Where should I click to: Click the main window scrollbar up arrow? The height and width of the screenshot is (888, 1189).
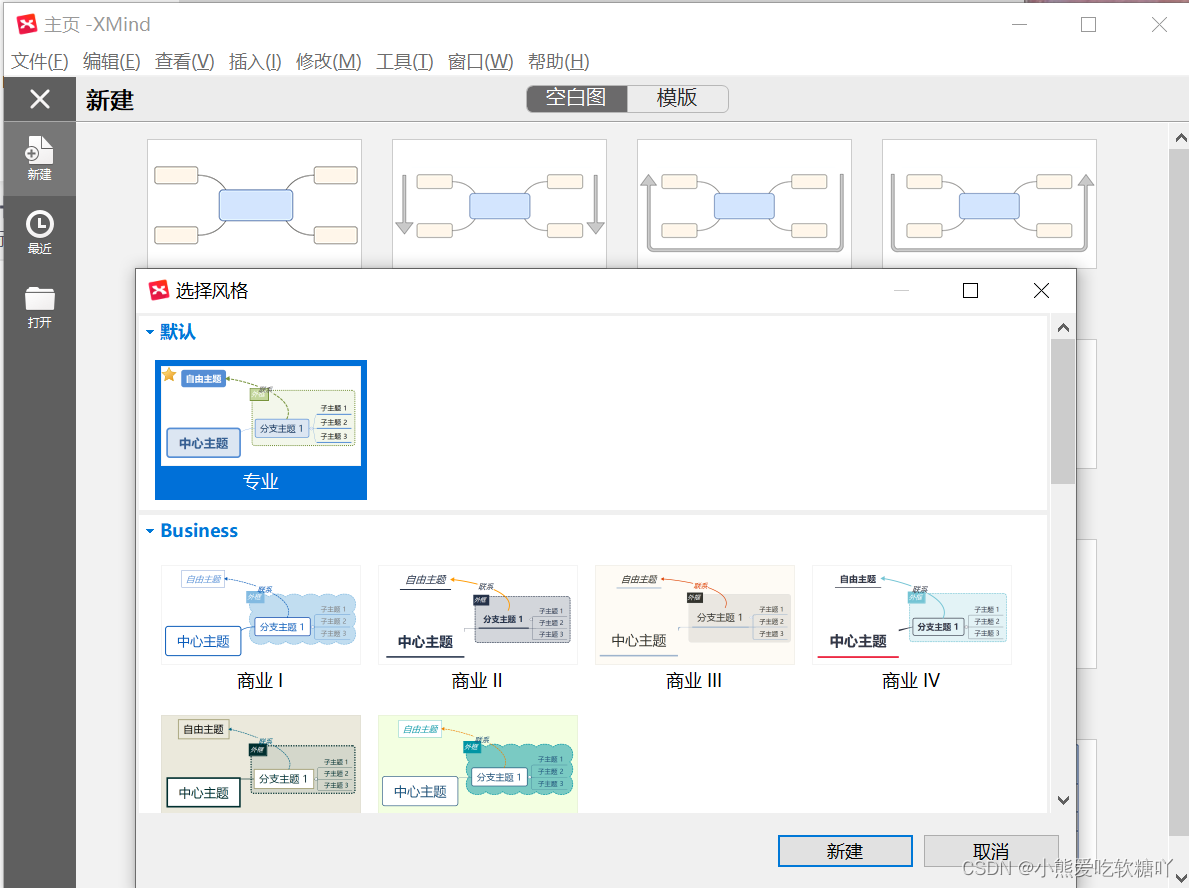pyautogui.click(x=1181, y=138)
